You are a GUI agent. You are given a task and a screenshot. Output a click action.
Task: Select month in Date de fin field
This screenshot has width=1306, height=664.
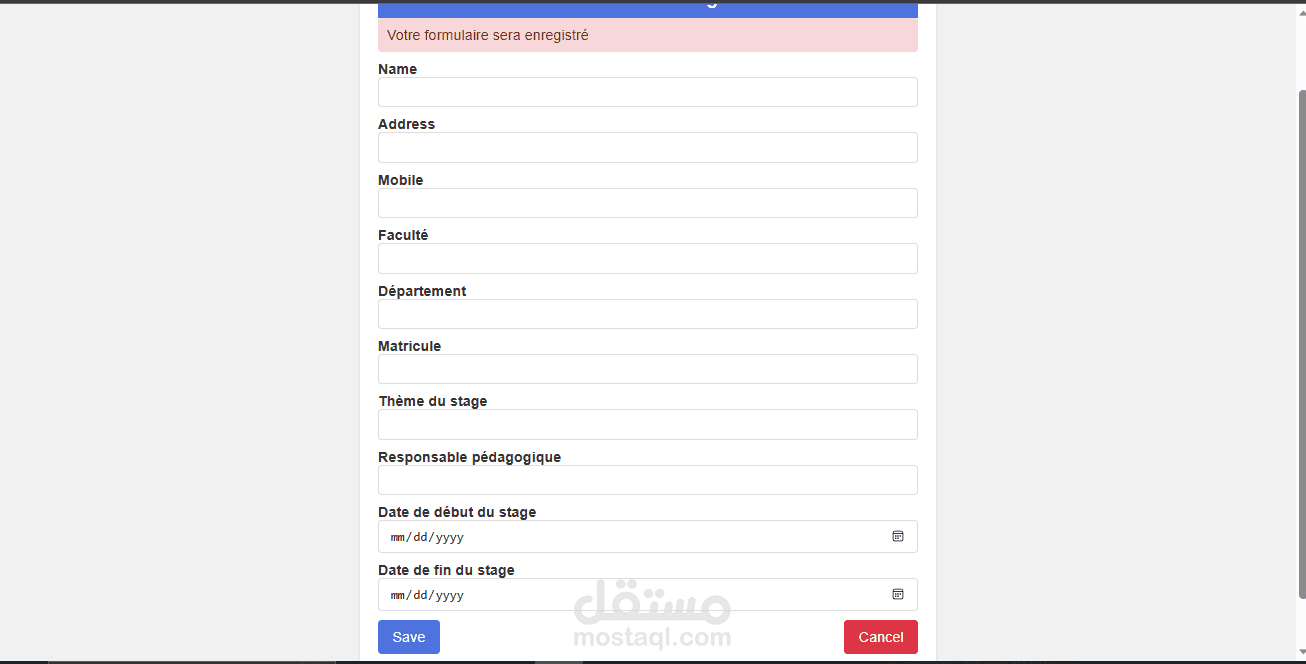click(x=398, y=595)
